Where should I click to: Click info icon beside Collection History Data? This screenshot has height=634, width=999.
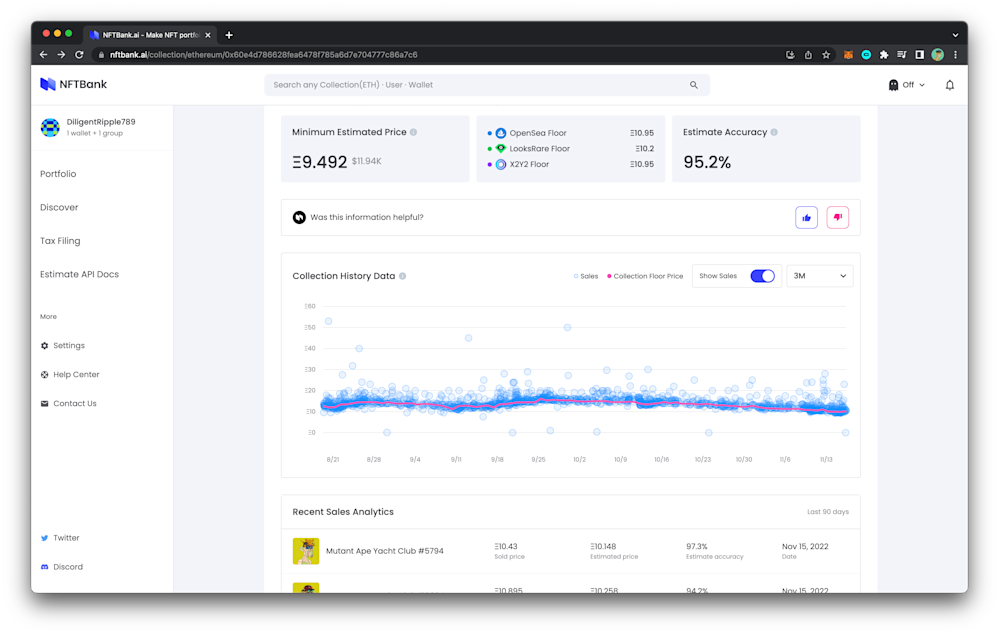(x=403, y=276)
